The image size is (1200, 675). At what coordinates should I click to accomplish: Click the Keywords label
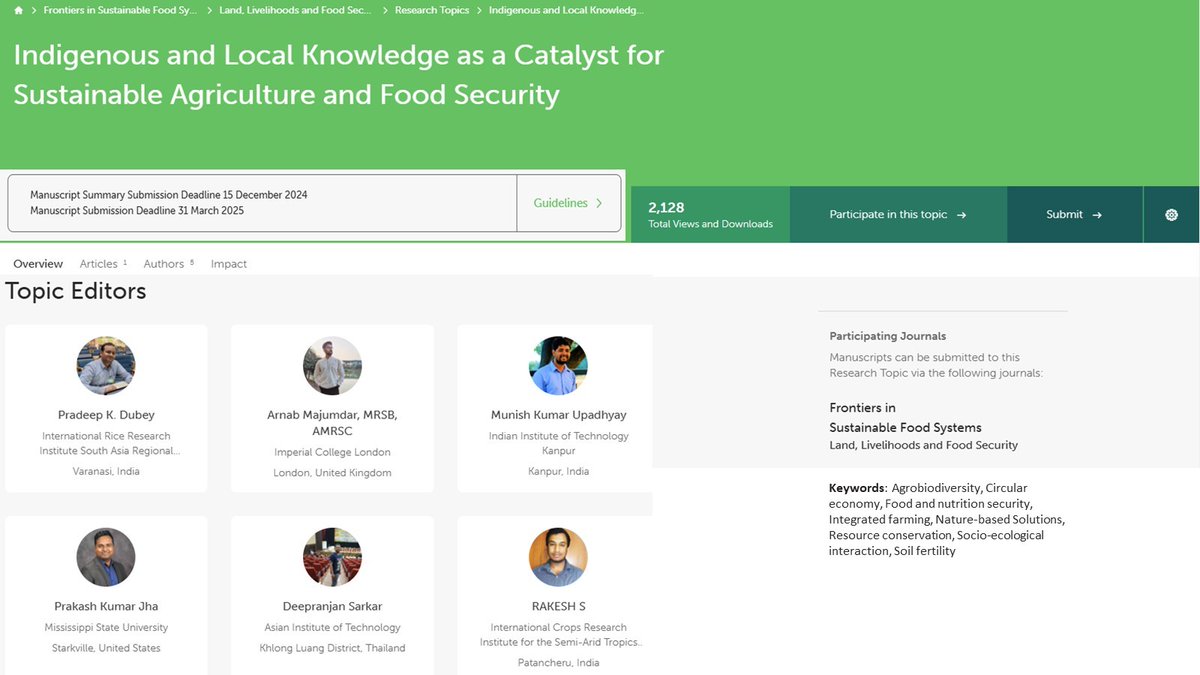point(857,488)
